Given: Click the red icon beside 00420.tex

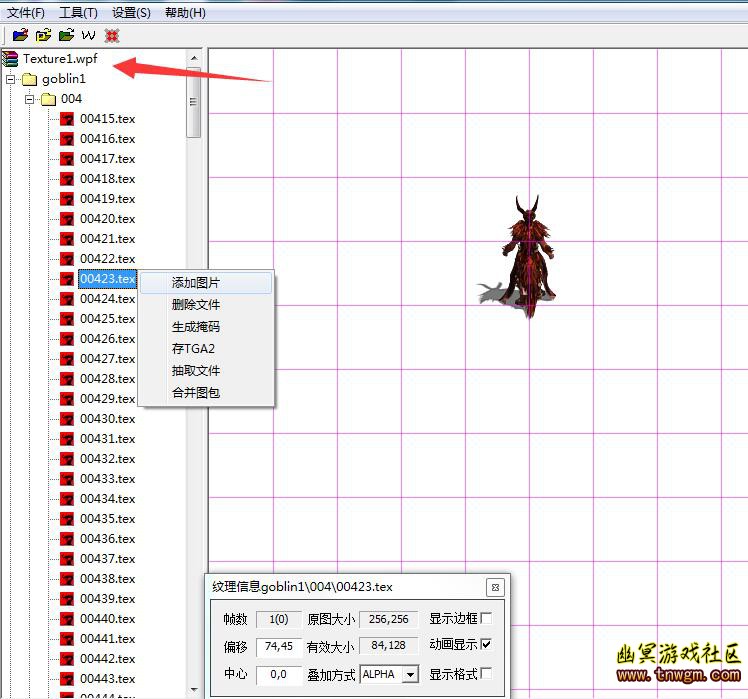Looking at the screenshot, I should click(x=67, y=219).
